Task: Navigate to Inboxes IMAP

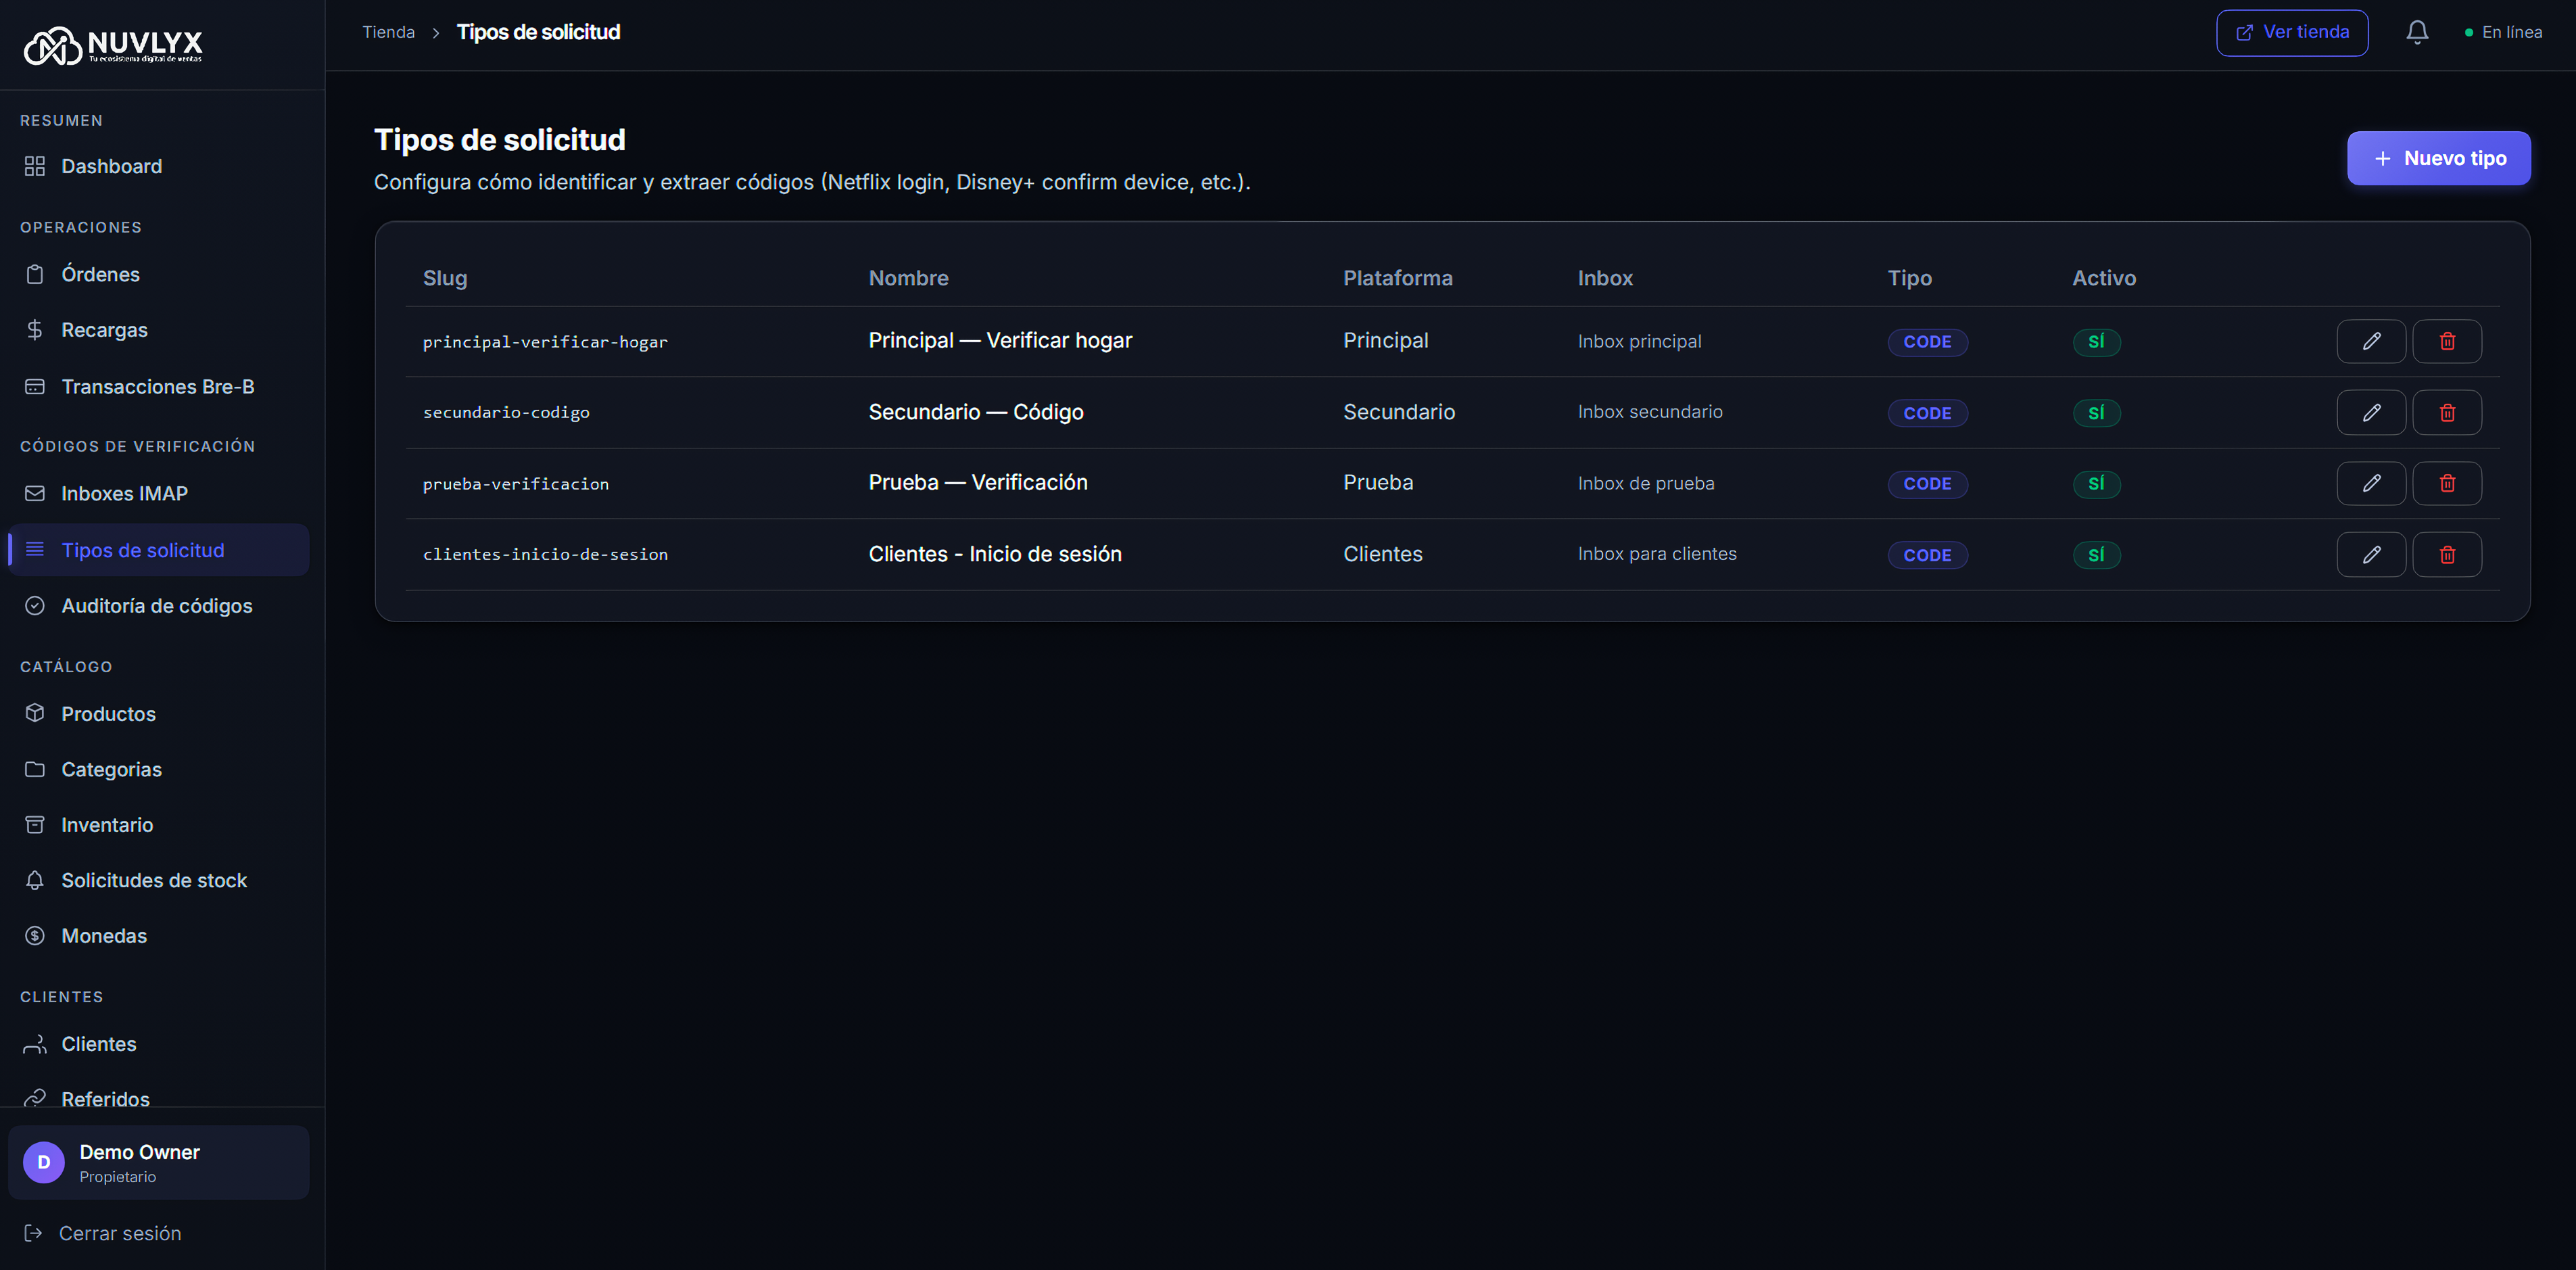Action: (158, 493)
